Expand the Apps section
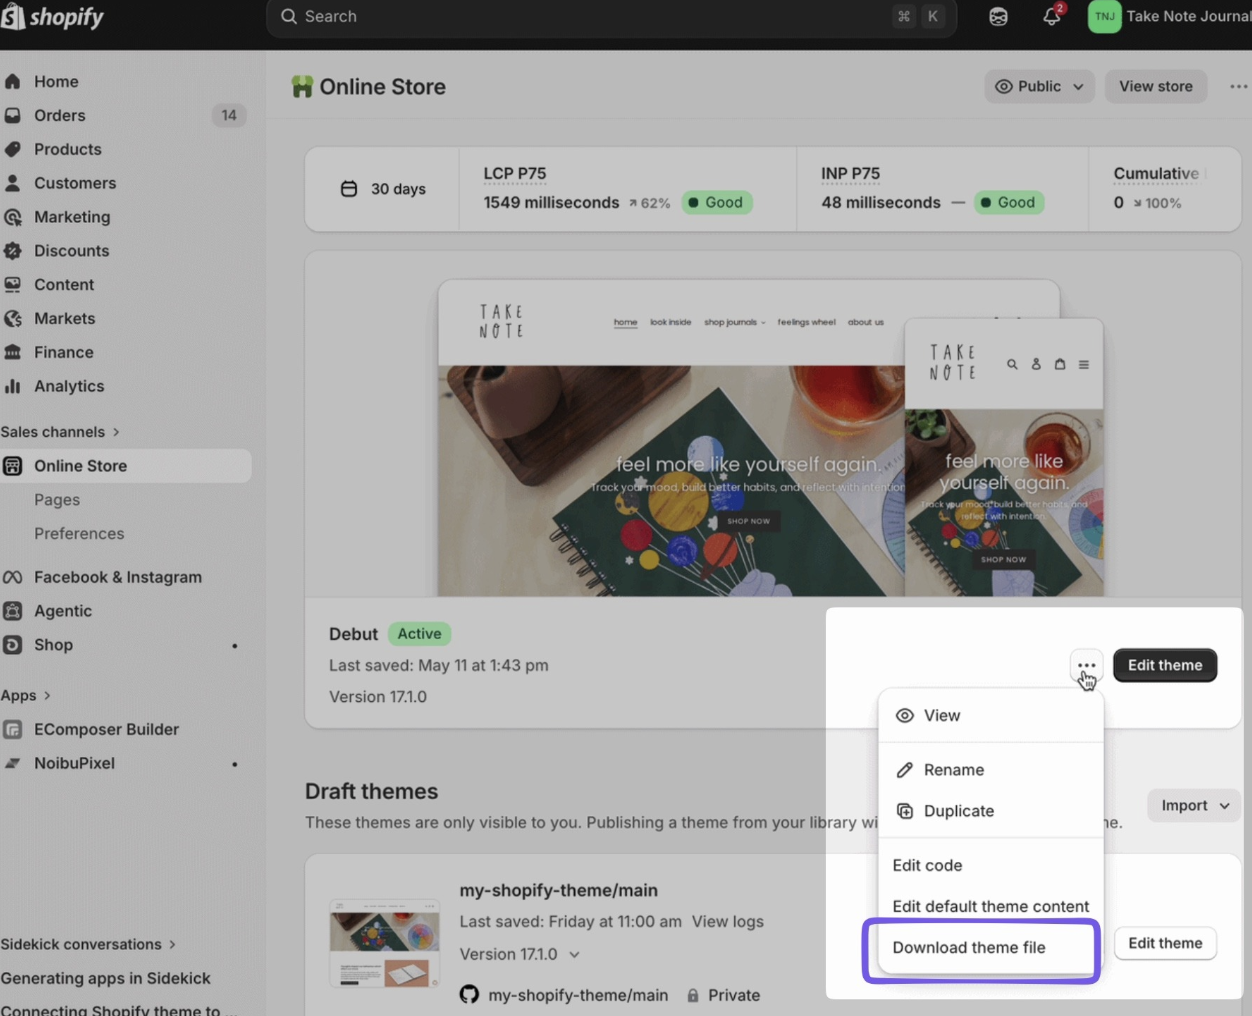1252x1016 pixels. [25, 697]
